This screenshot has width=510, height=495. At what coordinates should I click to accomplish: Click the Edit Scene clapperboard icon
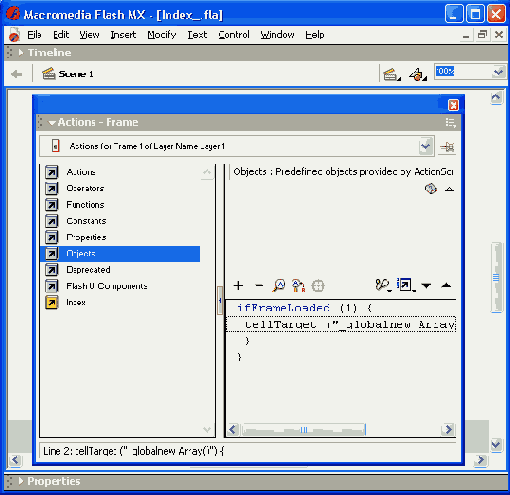[391, 74]
